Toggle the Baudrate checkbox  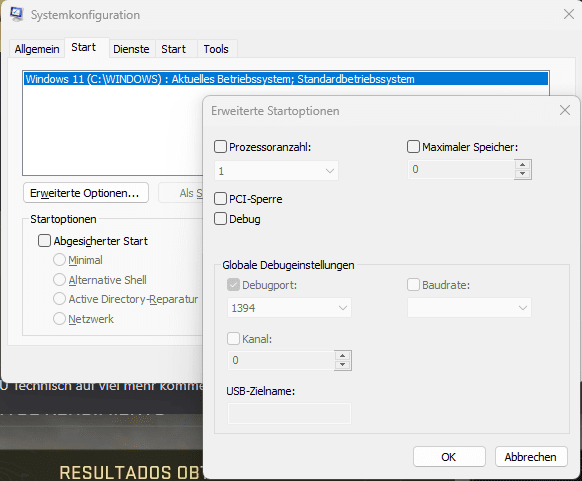coord(413,285)
